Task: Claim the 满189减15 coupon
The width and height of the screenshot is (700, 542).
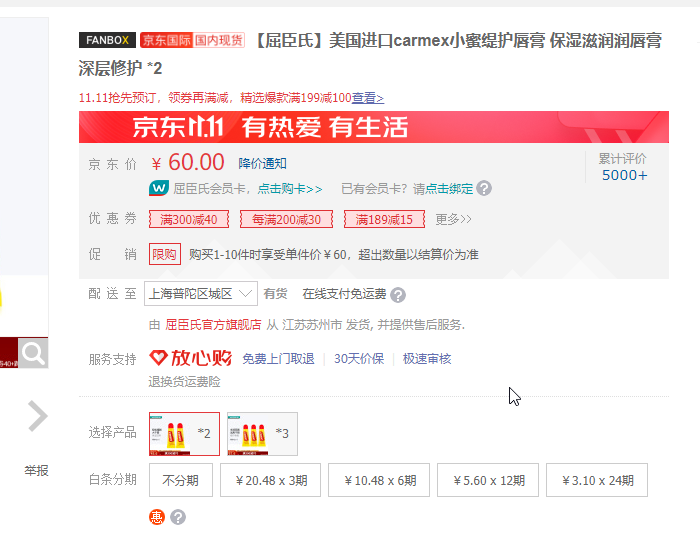Action: click(384, 219)
